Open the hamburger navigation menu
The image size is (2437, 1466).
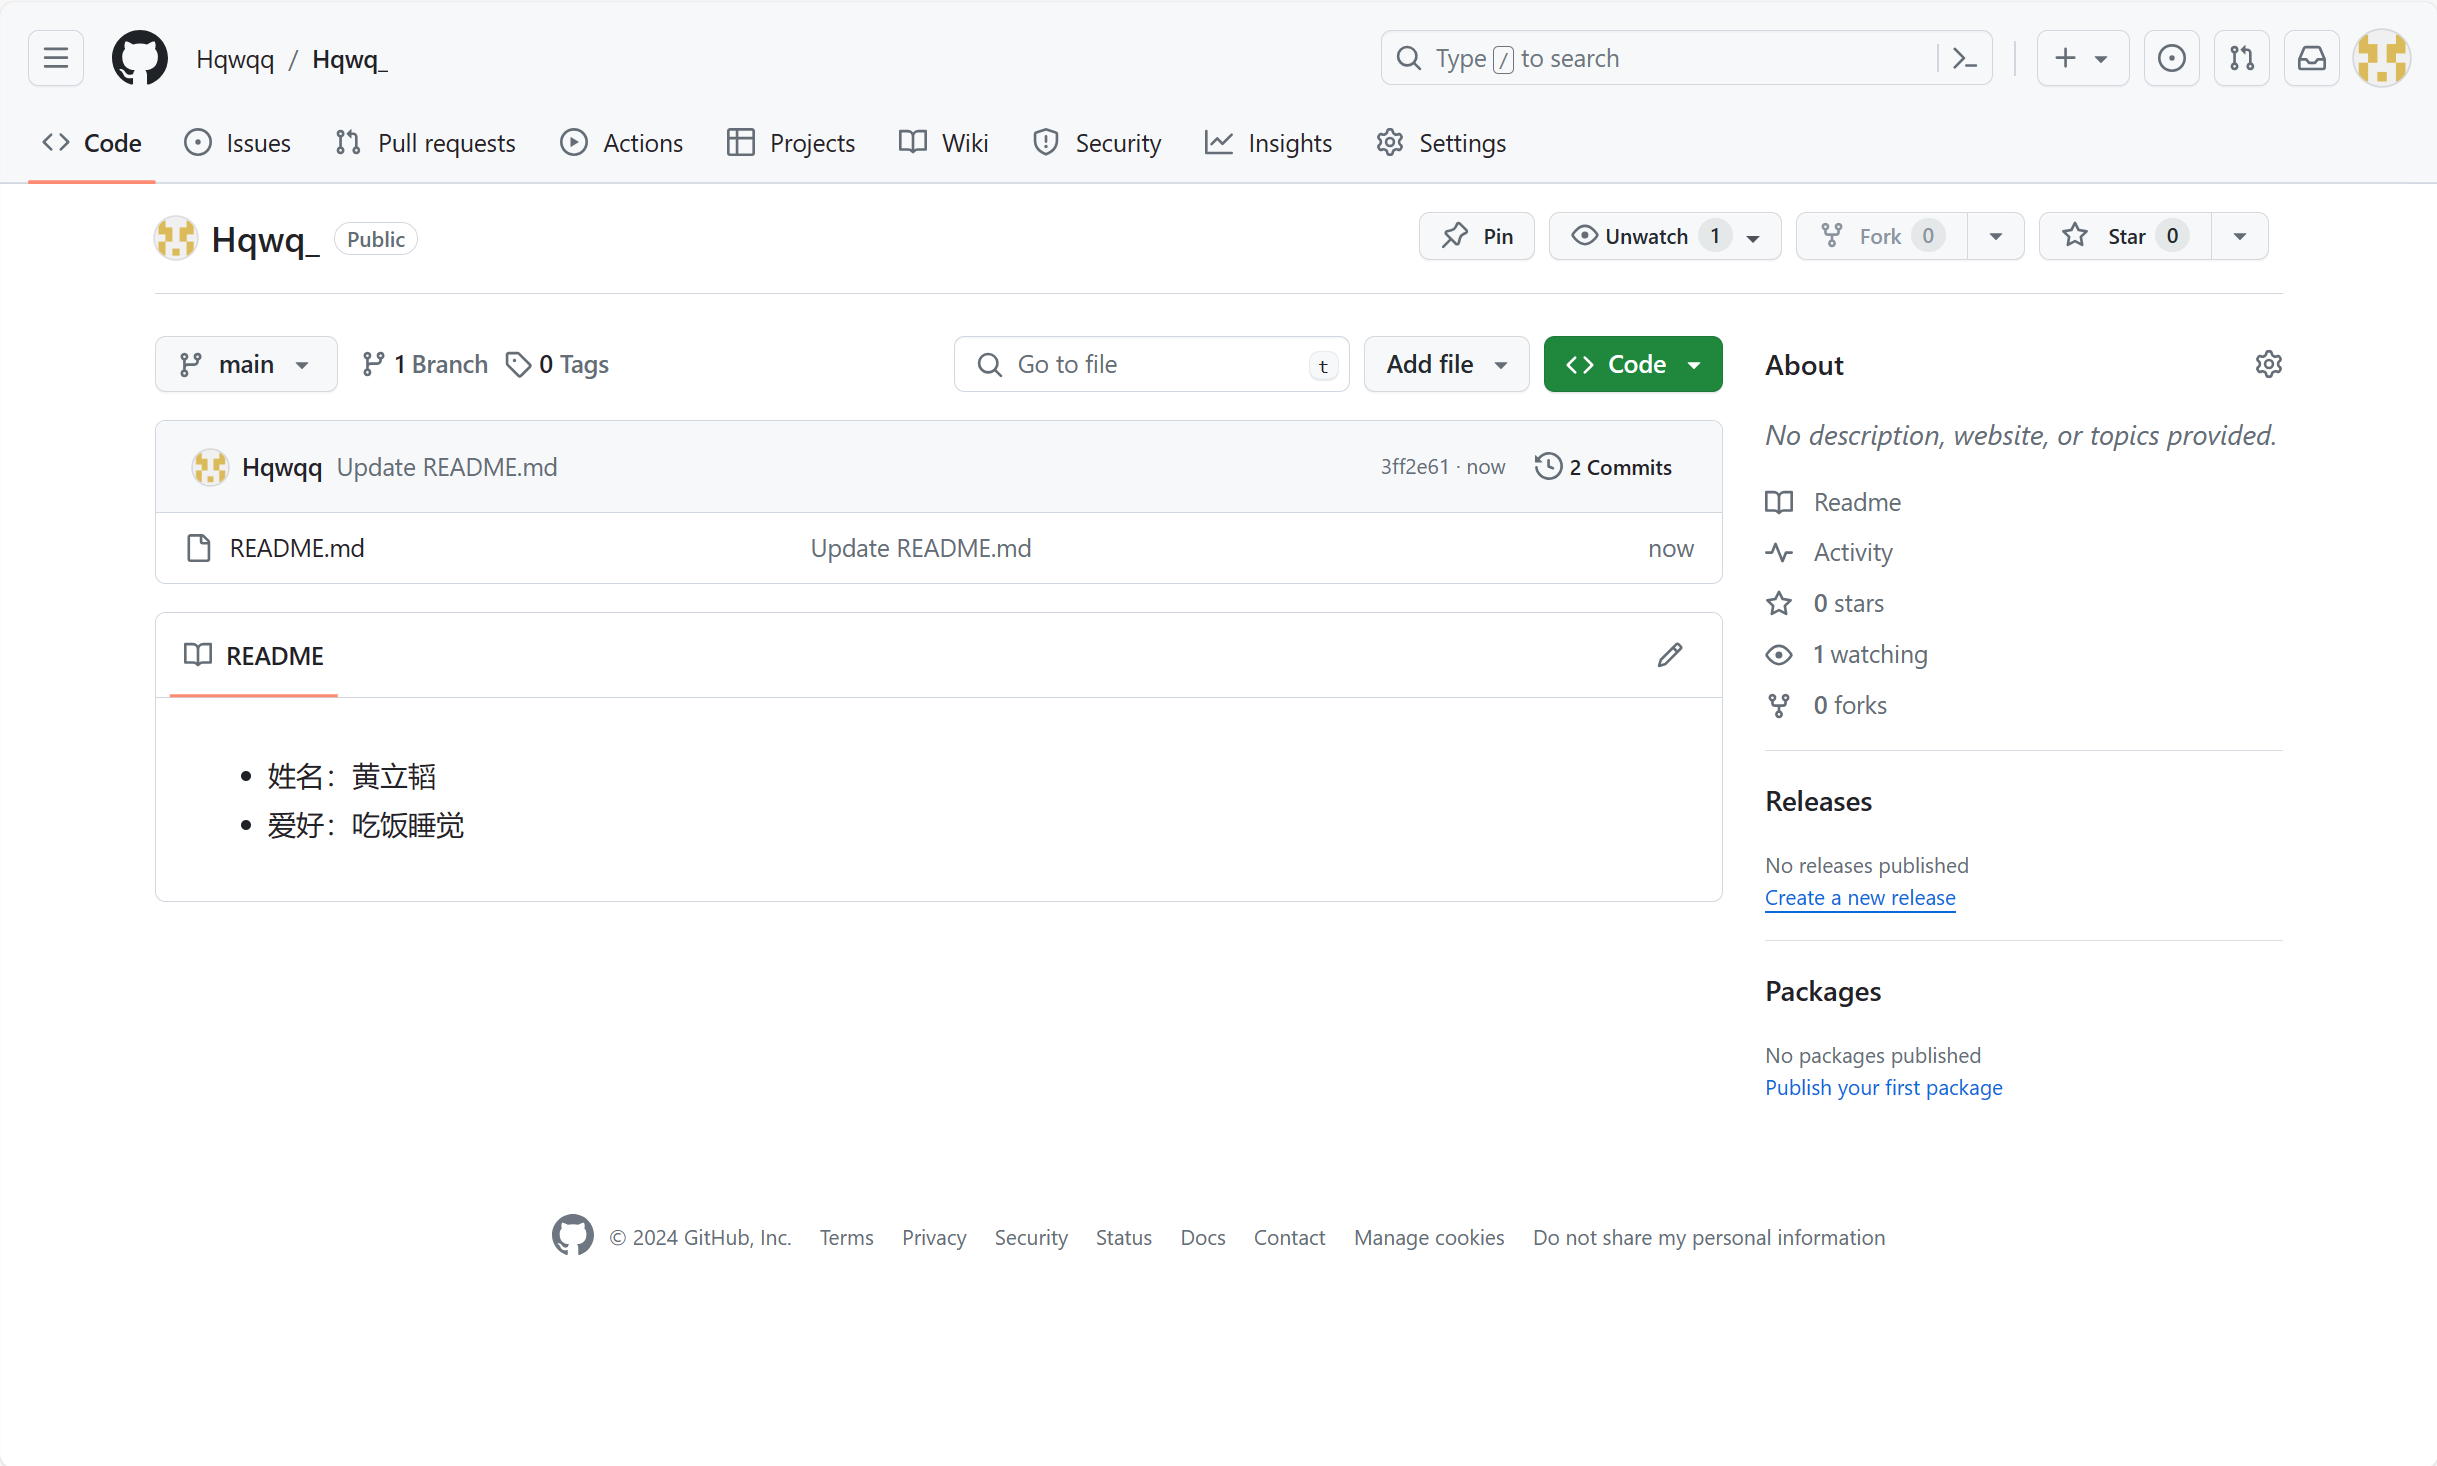(56, 58)
